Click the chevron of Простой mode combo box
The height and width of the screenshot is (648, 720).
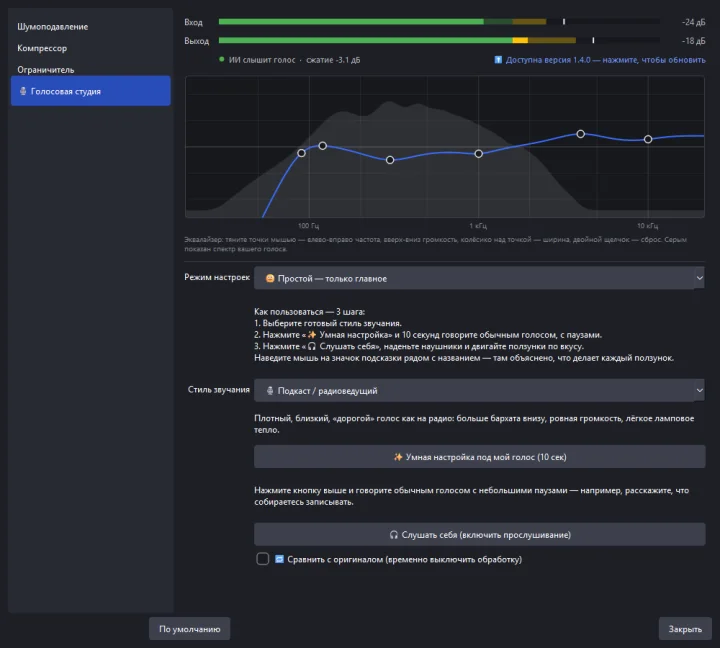tap(699, 278)
